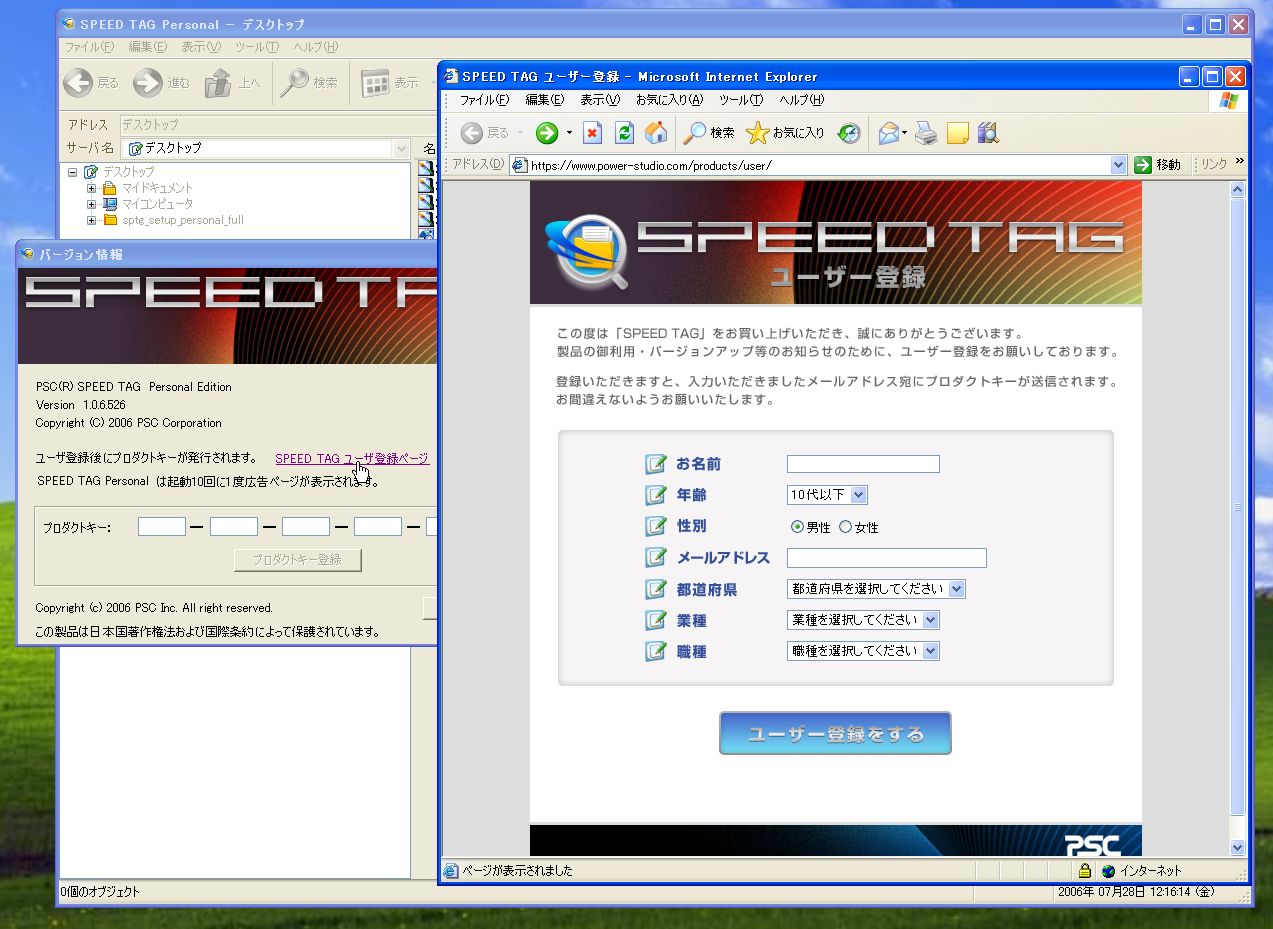Viewport: 1273px width, 929px height.
Task: Click the リンク links toolbar label
Action: [x=1214, y=164]
